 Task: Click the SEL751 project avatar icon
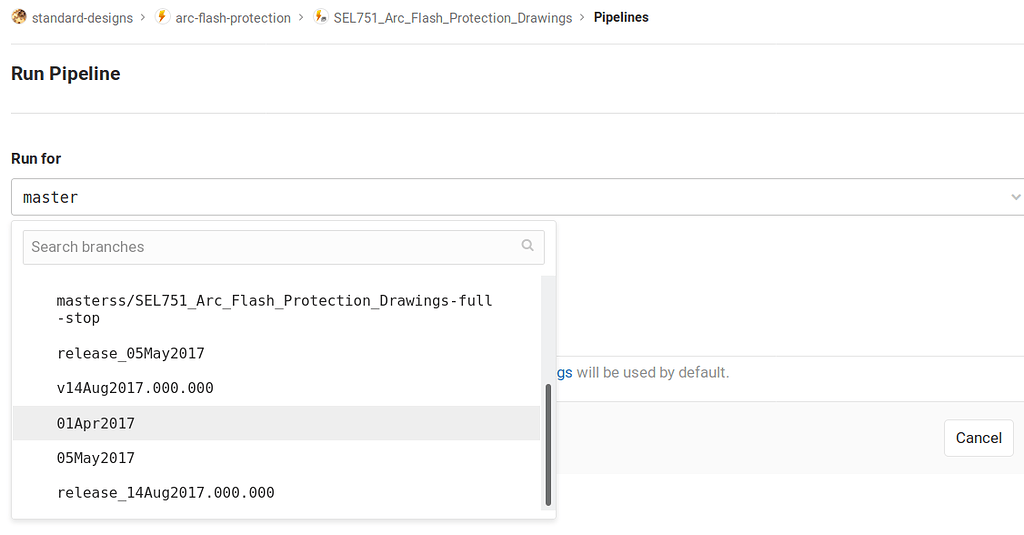(321, 17)
